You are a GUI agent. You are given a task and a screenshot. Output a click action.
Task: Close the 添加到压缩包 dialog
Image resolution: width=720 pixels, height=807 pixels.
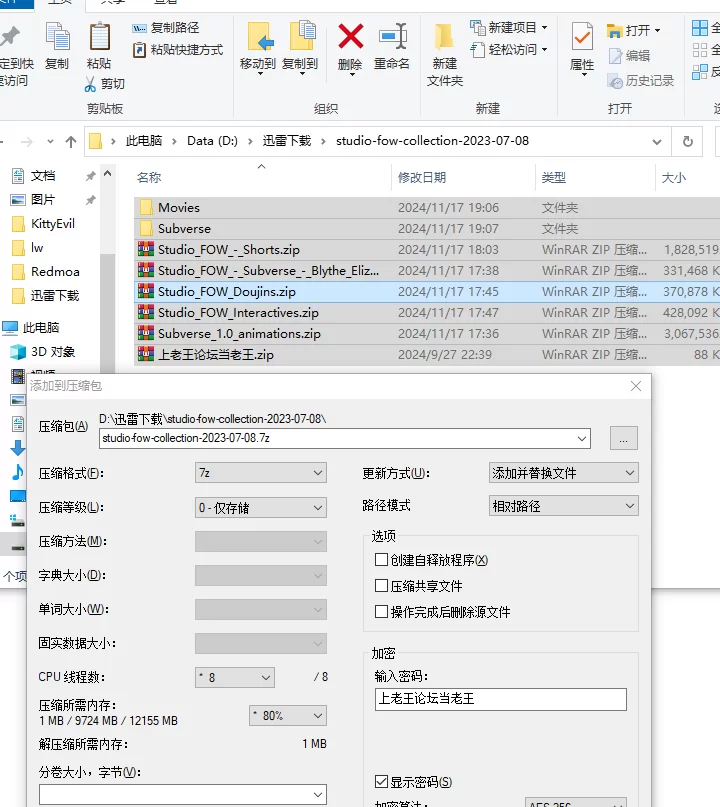click(636, 386)
